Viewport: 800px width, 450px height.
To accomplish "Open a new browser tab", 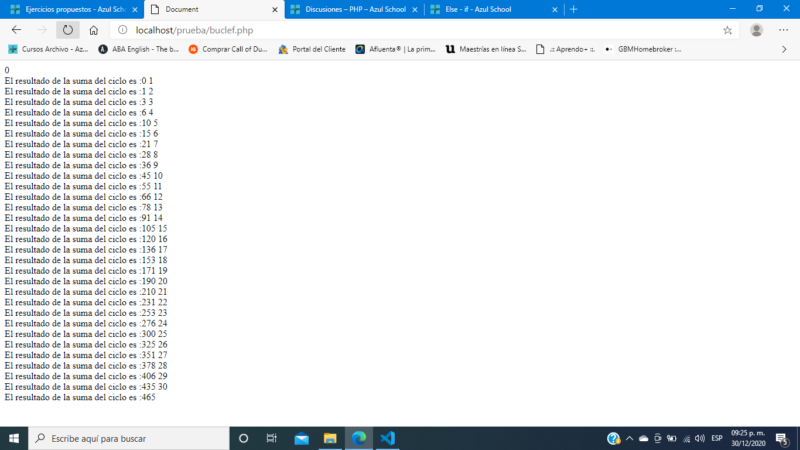I will [x=573, y=9].
